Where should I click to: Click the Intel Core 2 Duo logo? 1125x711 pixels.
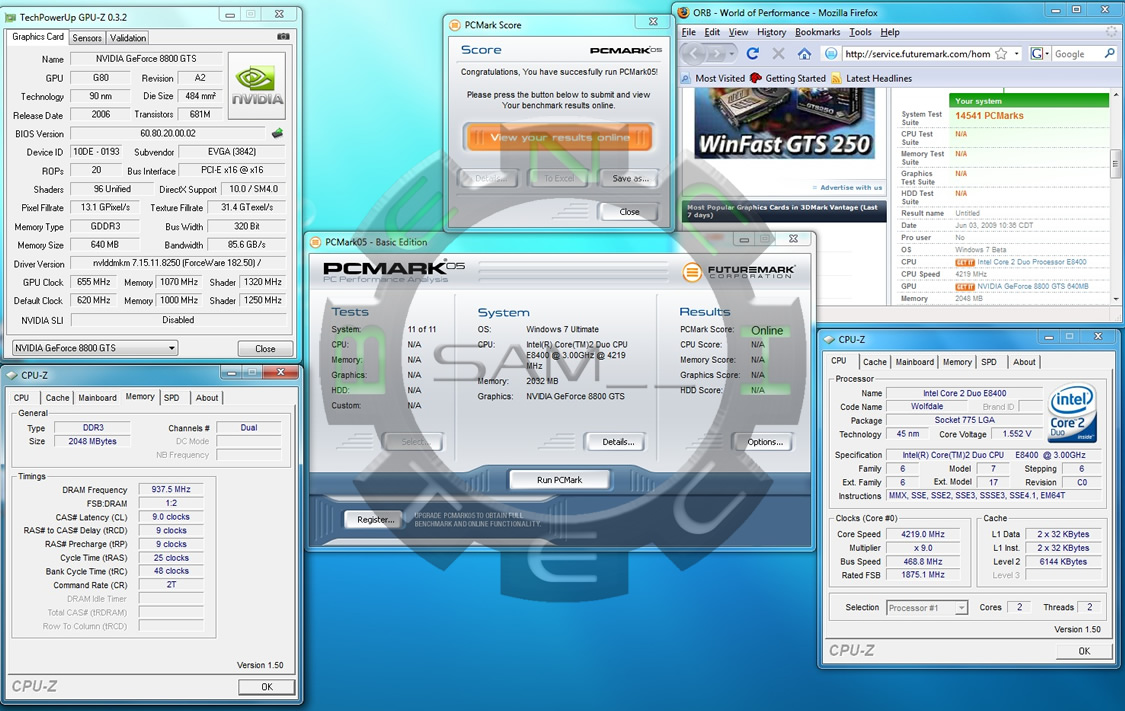coord(1072,412)
